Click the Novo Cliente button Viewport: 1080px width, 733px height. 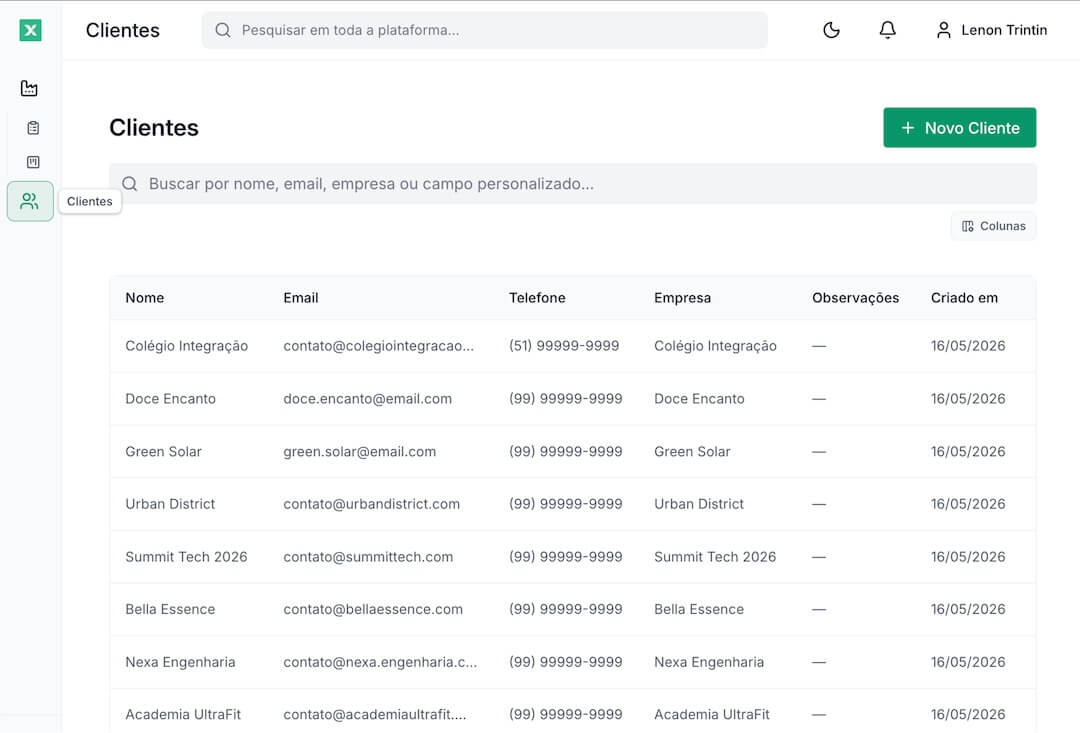[959, 127]
